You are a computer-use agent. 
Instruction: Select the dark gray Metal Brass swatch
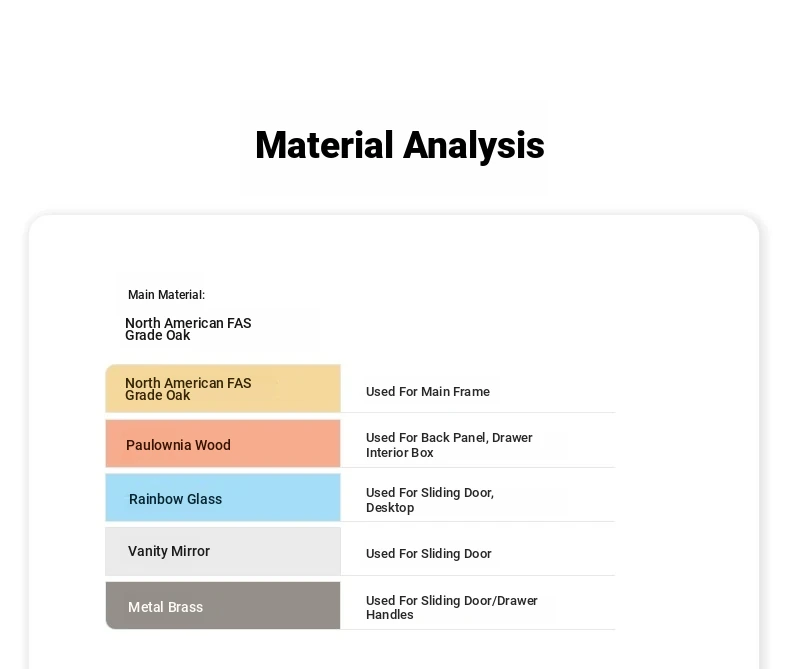click(x=223, y=606)
